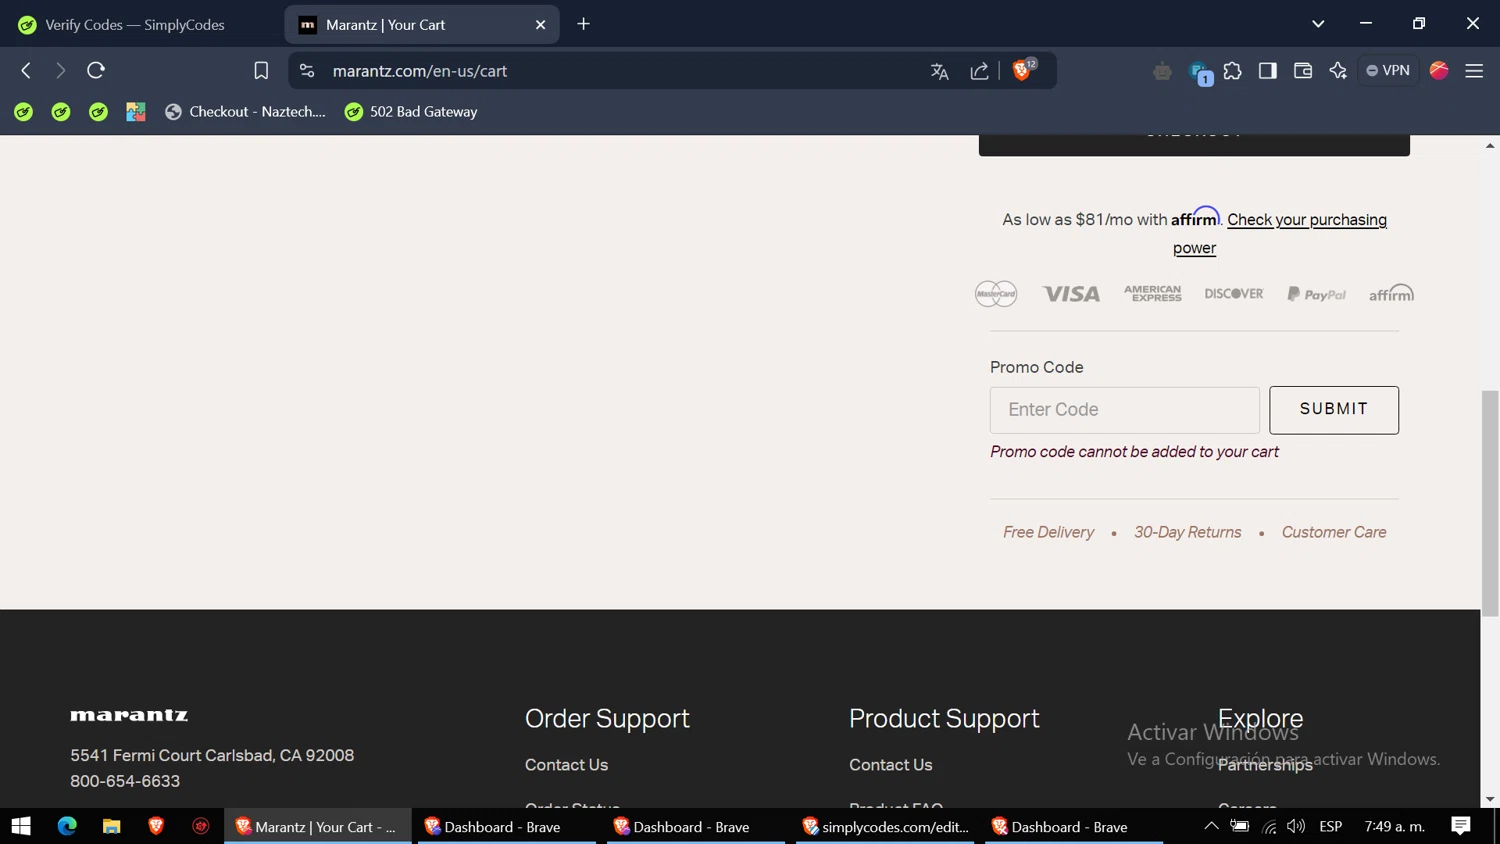Click the ESP language indicator
The width and height of the screenshot is (1500, 844).
(1331, 827)
